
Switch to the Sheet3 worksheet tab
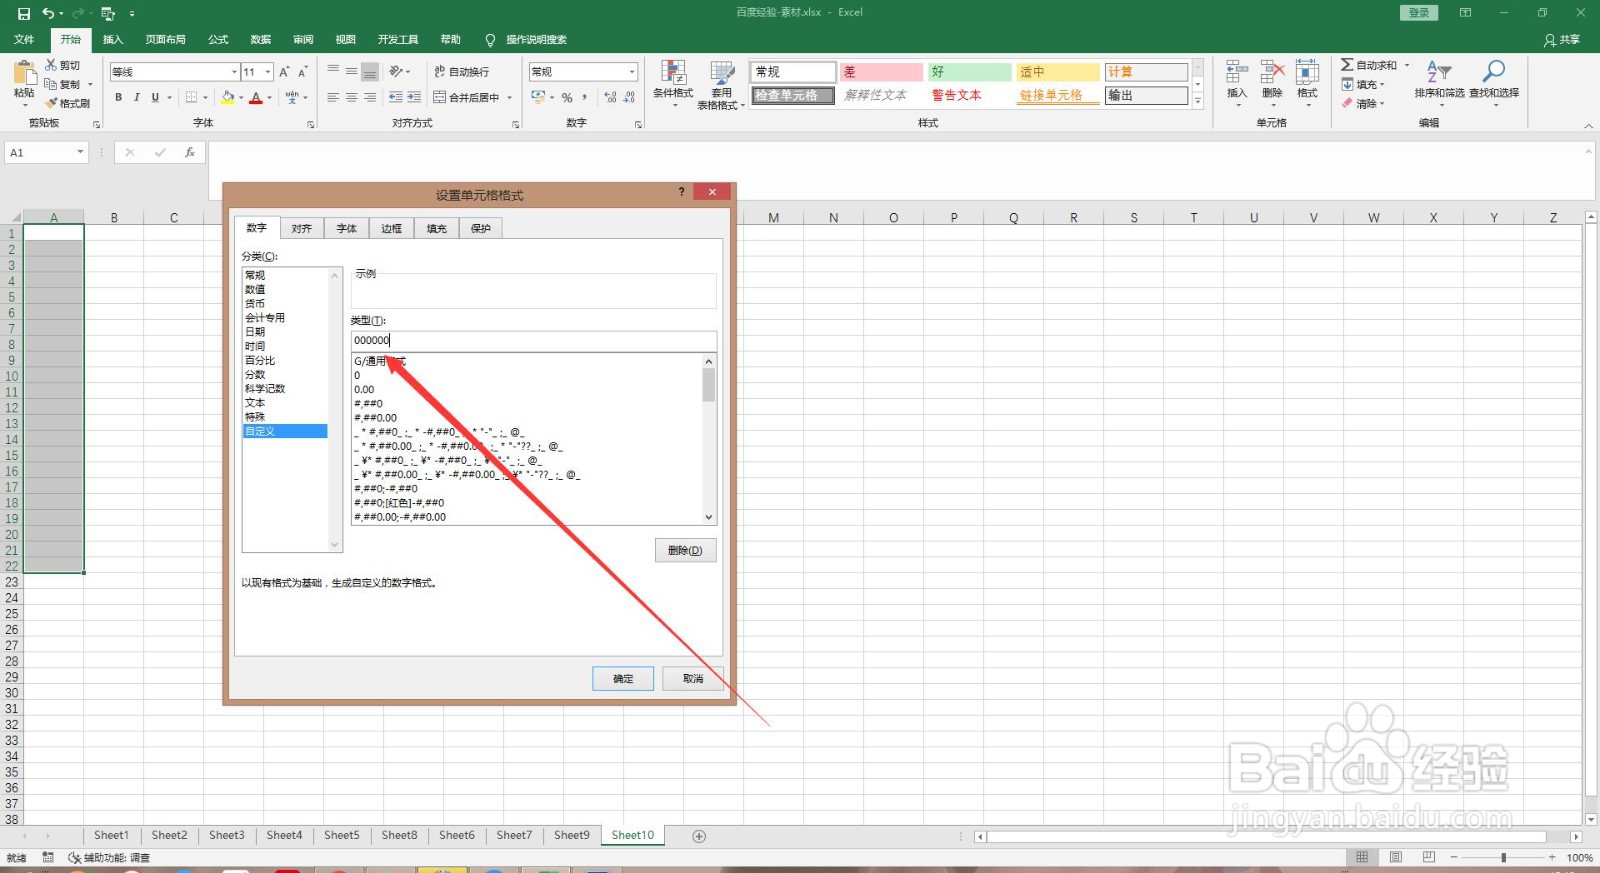tap(227, 836)
